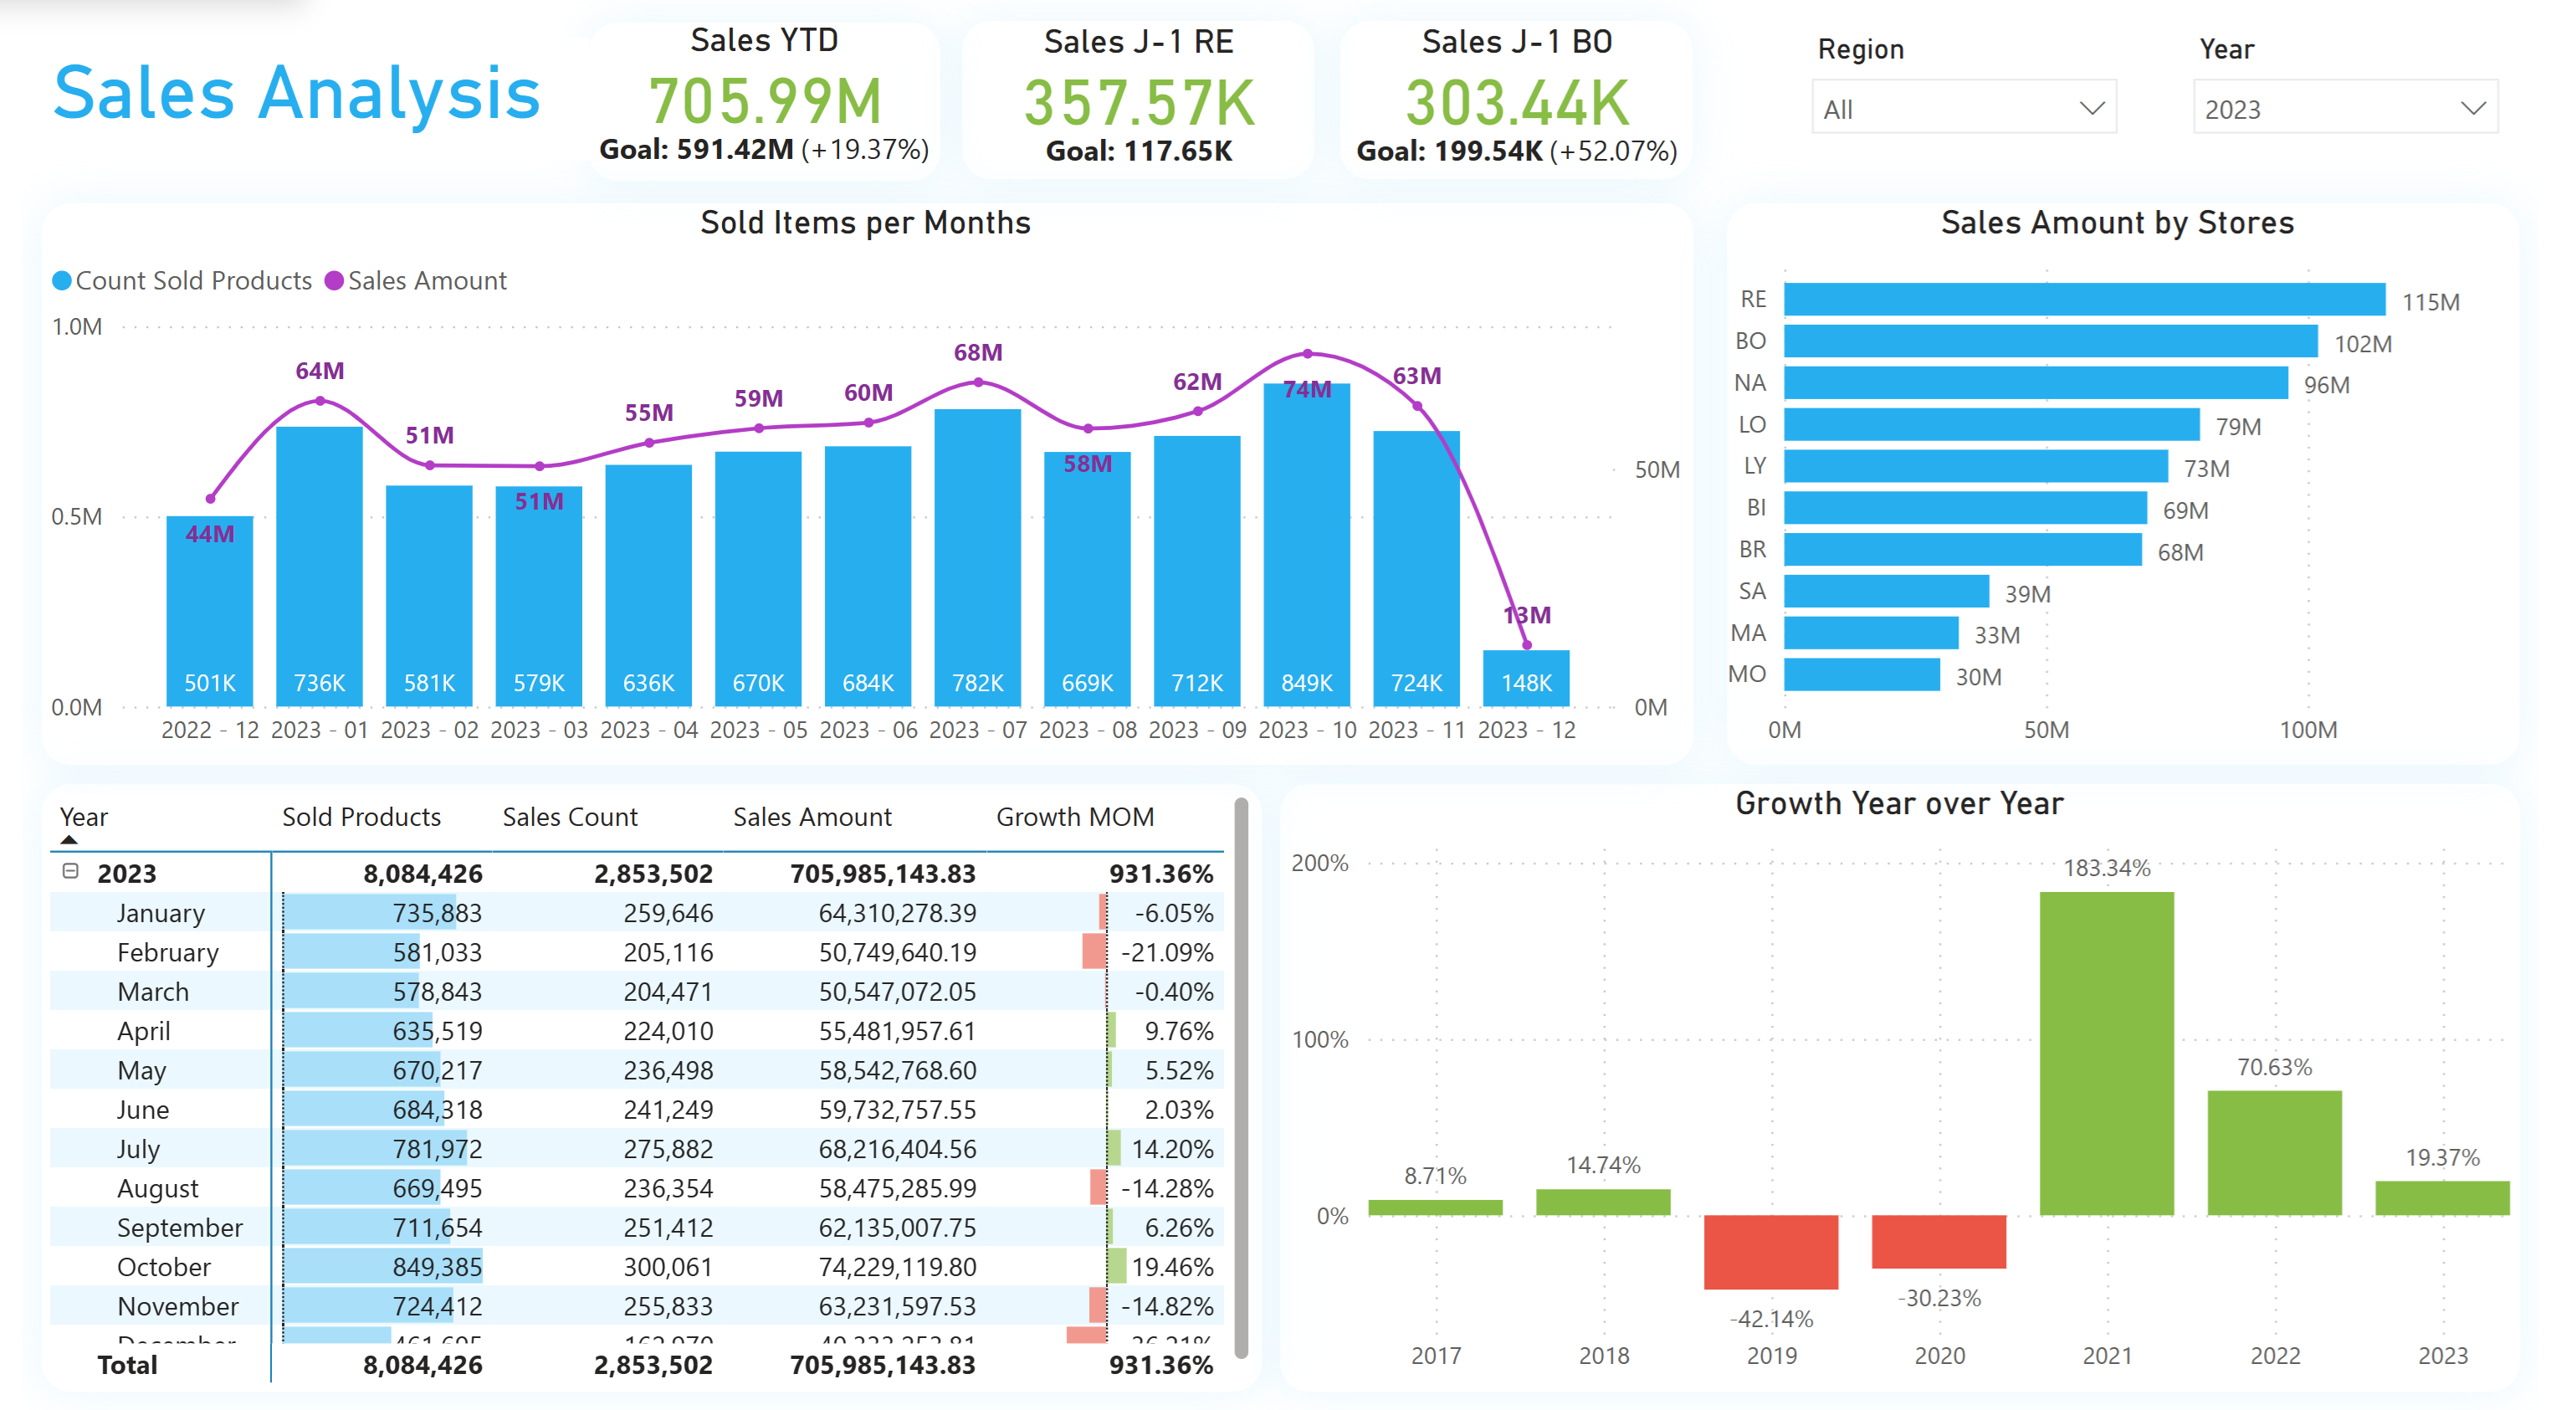Open the Year dropdown showing 2023
The width and height of the screenshot is (2576, 1410).
2344,108
